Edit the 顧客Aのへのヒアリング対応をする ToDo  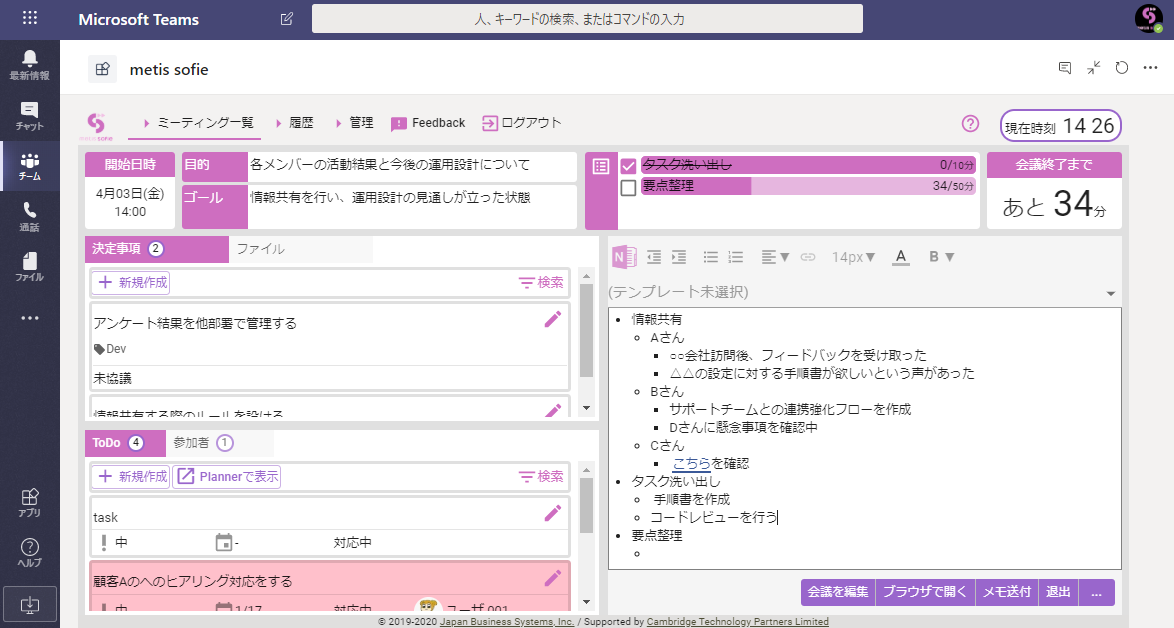tap(553, 578)
